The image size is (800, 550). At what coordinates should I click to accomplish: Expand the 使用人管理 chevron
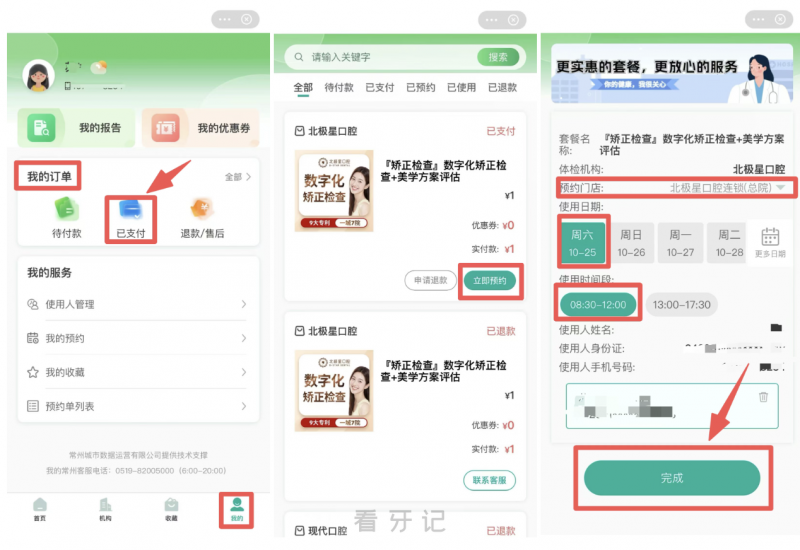tap(244, 304)
